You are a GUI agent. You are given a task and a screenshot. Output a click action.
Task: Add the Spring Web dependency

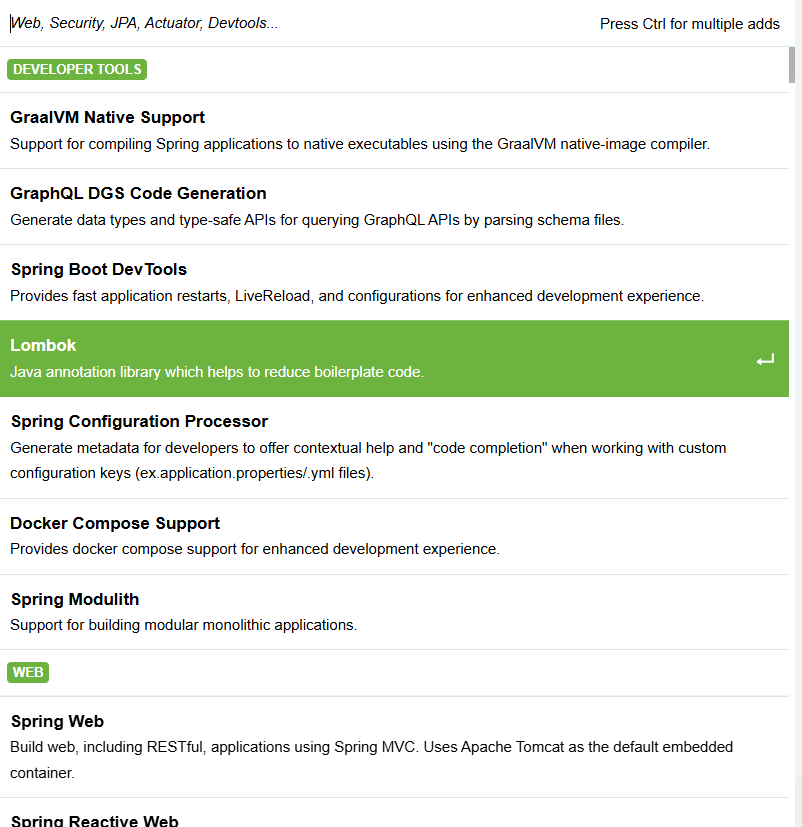57,722
